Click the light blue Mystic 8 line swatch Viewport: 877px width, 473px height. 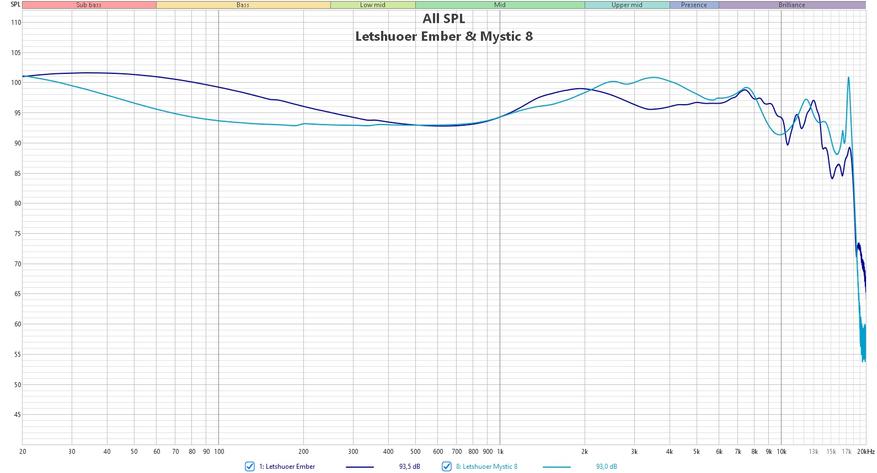(x=557, y=467)
